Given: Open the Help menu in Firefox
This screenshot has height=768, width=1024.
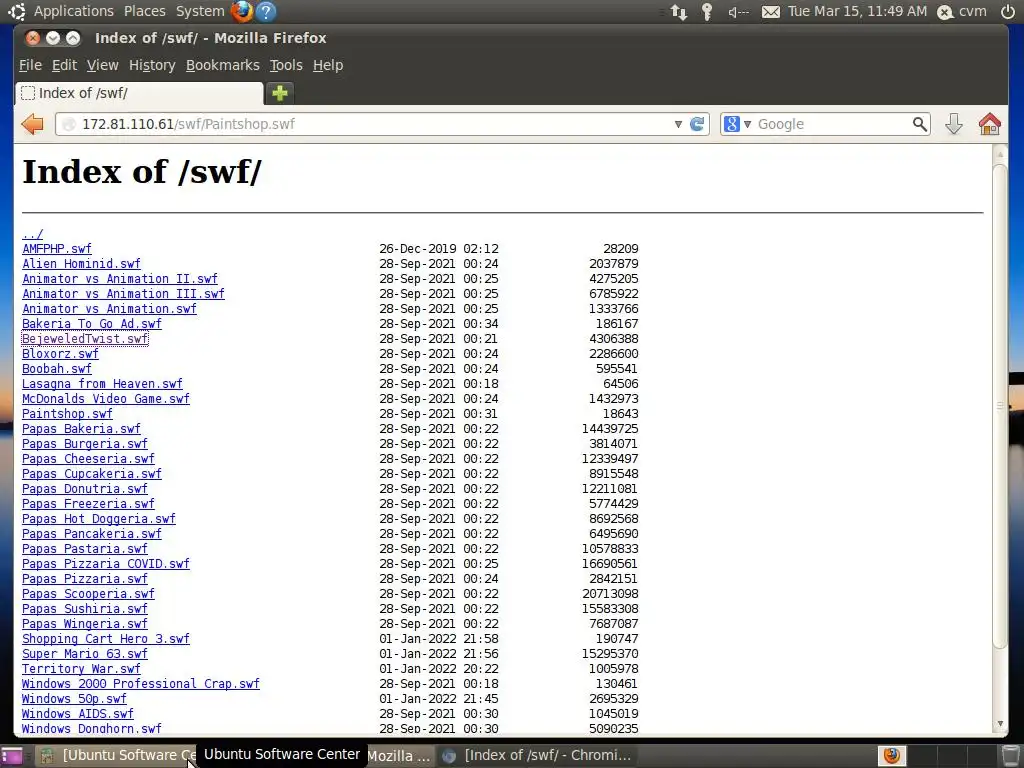Looking at the screenshot, I should 328,65.
